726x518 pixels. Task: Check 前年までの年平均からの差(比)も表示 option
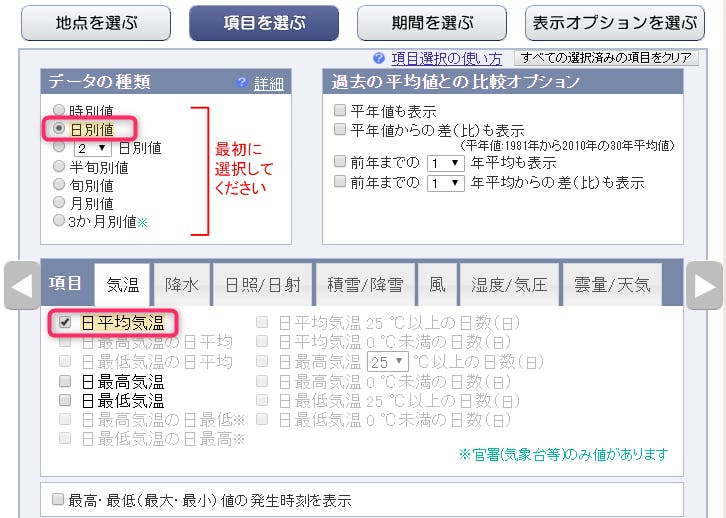340,181
